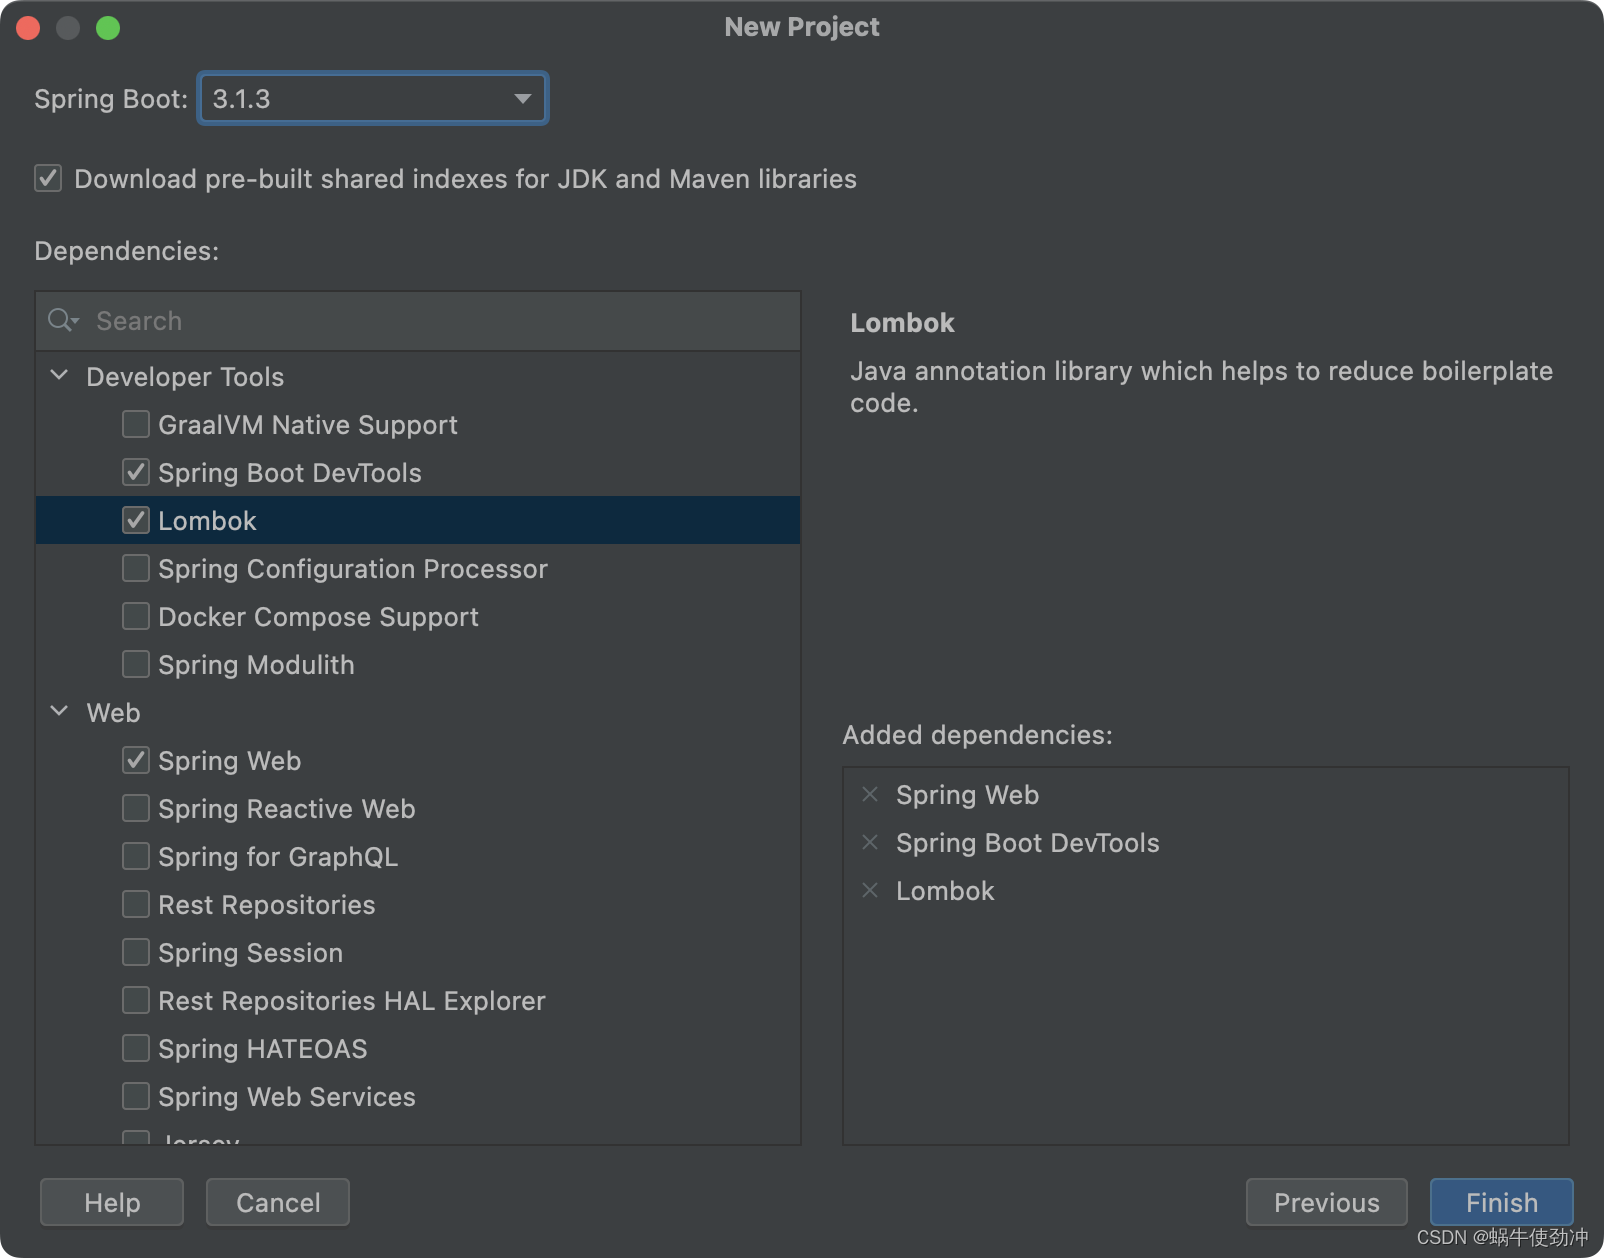
Task: Collapse the Developer Tools category
Action: (60, 376)
